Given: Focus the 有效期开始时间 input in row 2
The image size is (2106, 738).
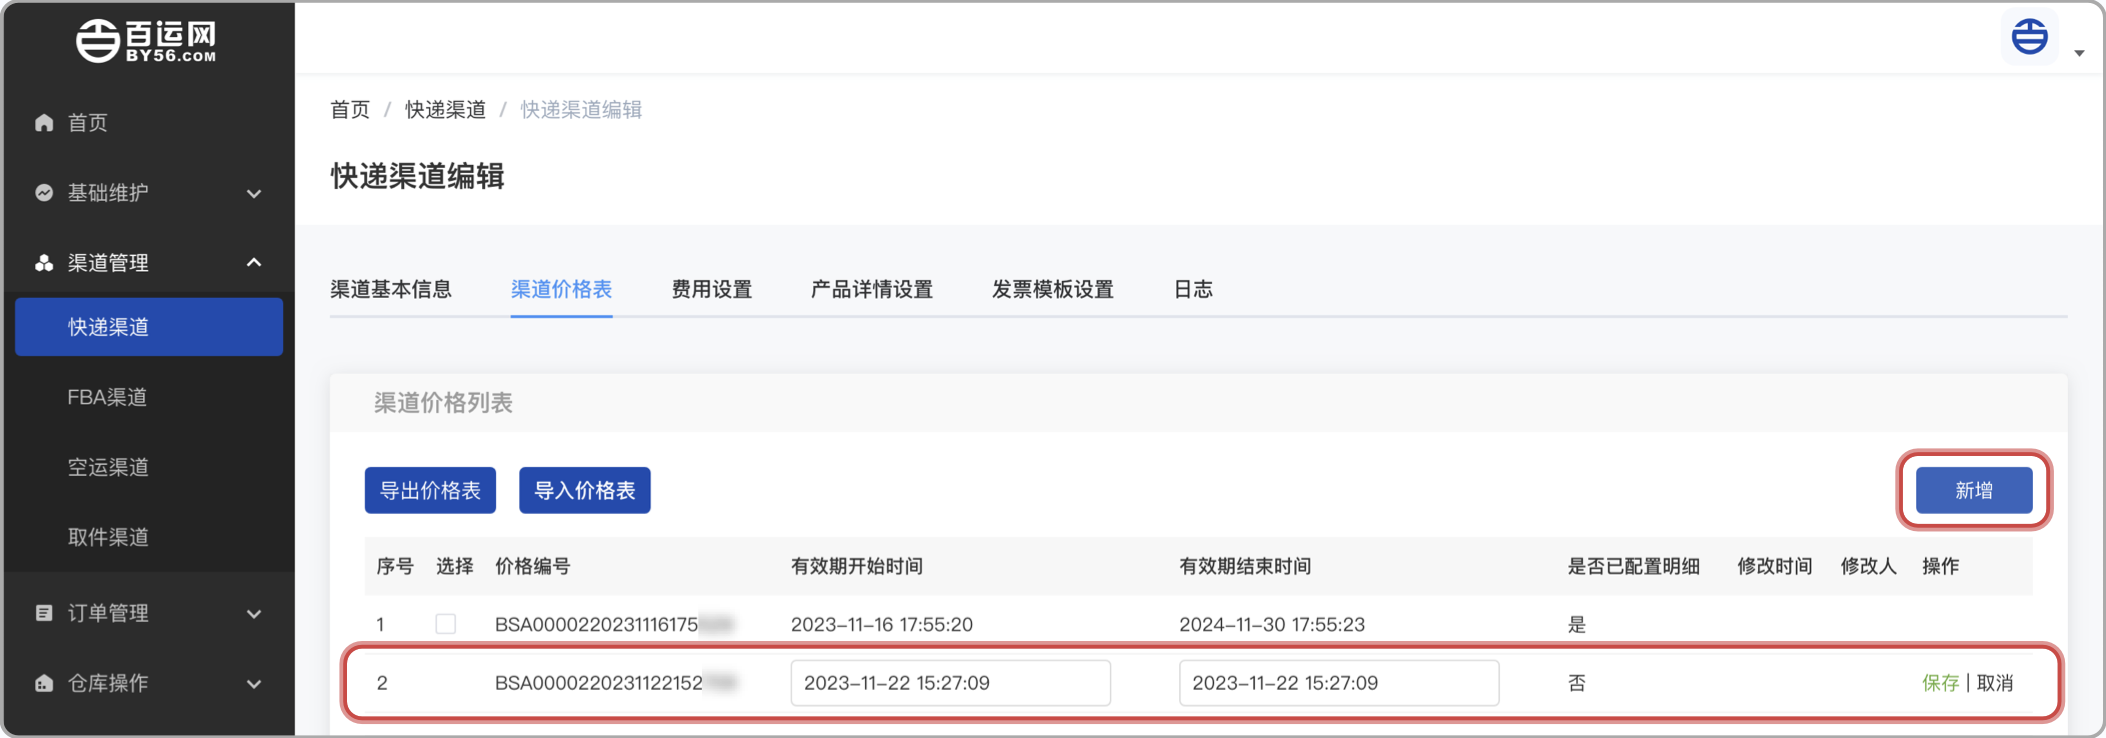Looking at the screenshot, I should tap(950, 683).
